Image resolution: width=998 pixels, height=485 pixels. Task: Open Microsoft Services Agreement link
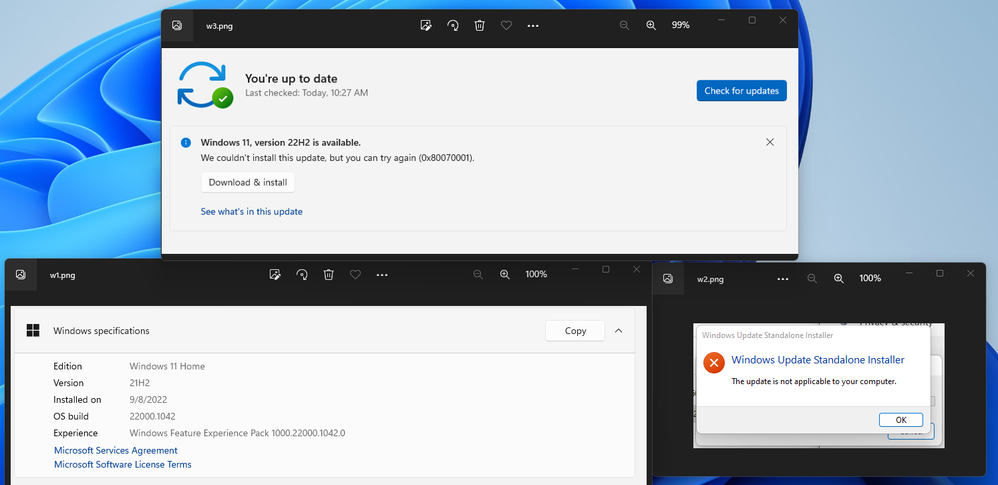click(116, 450)
